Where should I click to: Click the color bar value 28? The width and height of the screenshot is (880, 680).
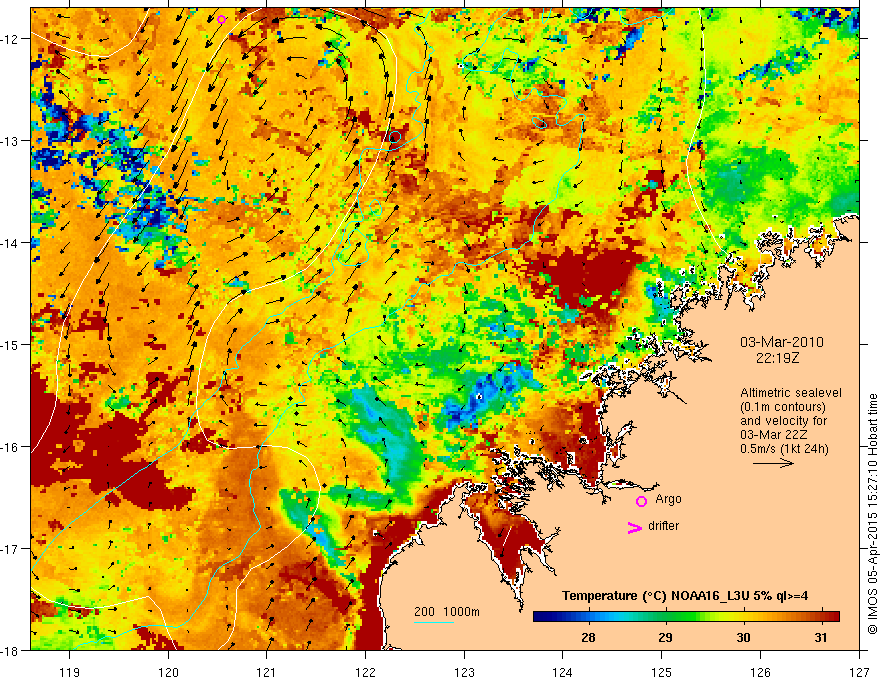[x=588, y=637]
